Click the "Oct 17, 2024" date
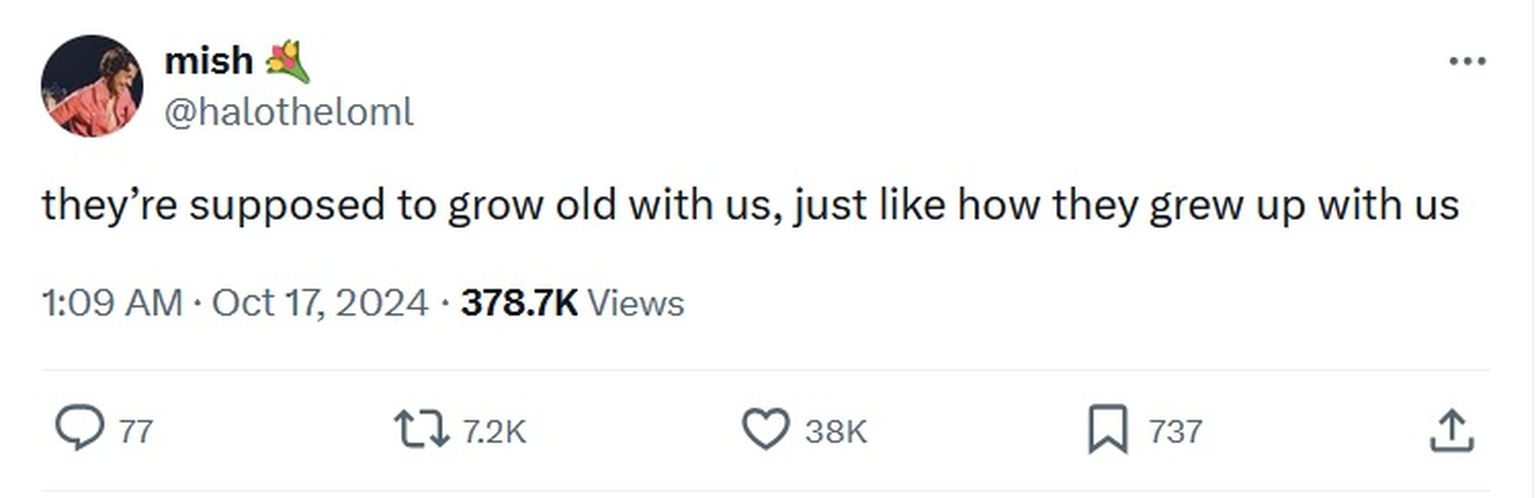Screen dimensions: 1536x498 (x=320, y=302)
